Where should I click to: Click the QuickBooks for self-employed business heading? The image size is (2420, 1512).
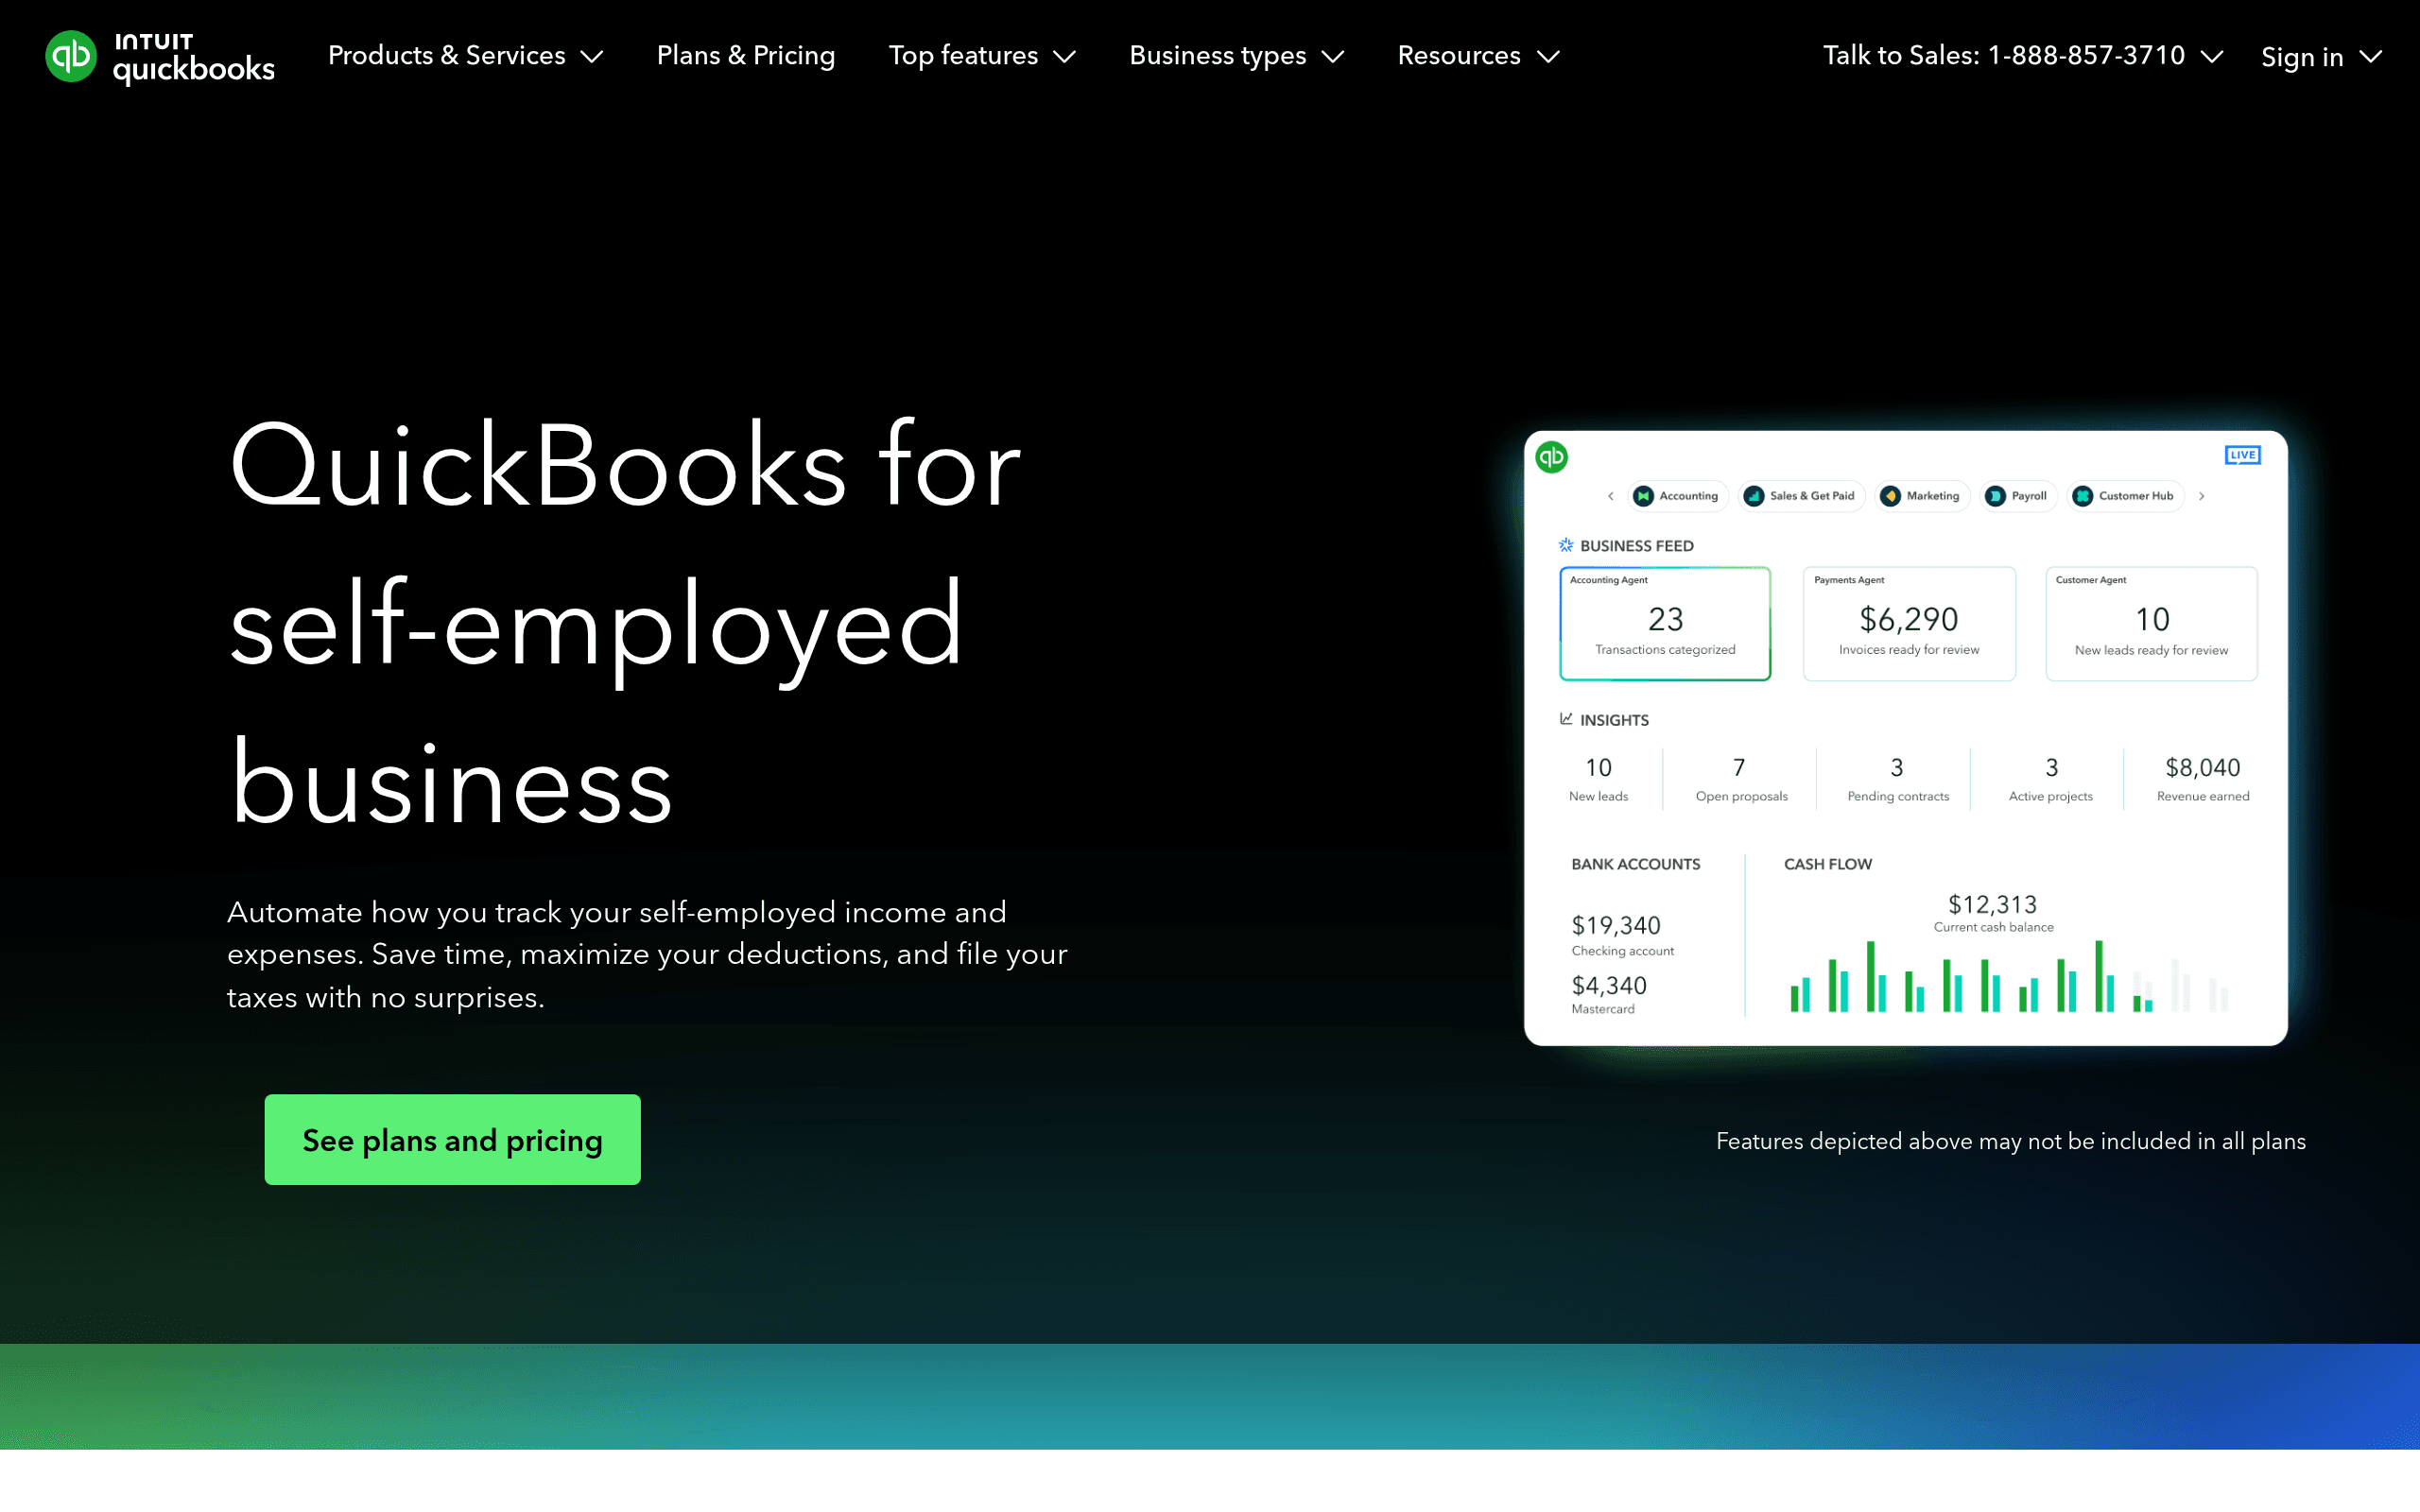point(625,622)
